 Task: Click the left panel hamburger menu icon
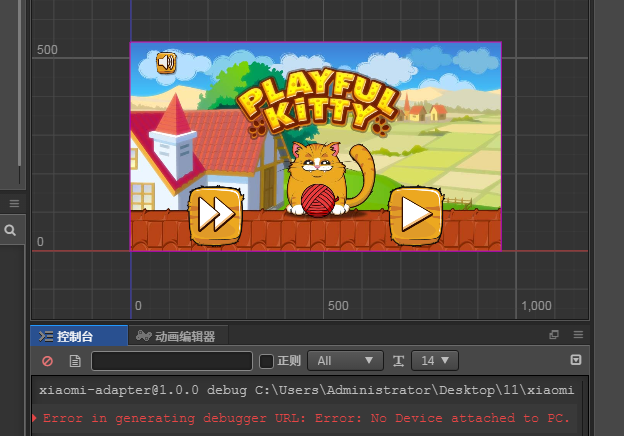click(x=14, y=203)
